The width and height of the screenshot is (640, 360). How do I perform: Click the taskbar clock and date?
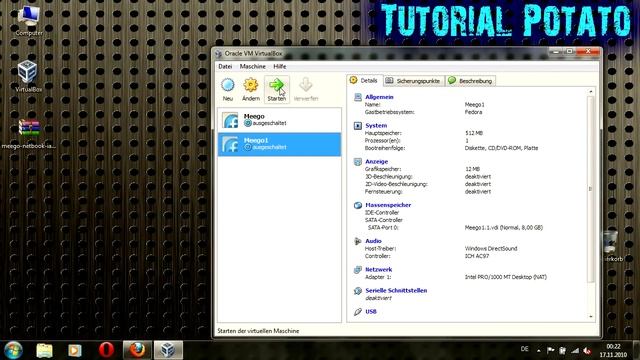(613, 351)
